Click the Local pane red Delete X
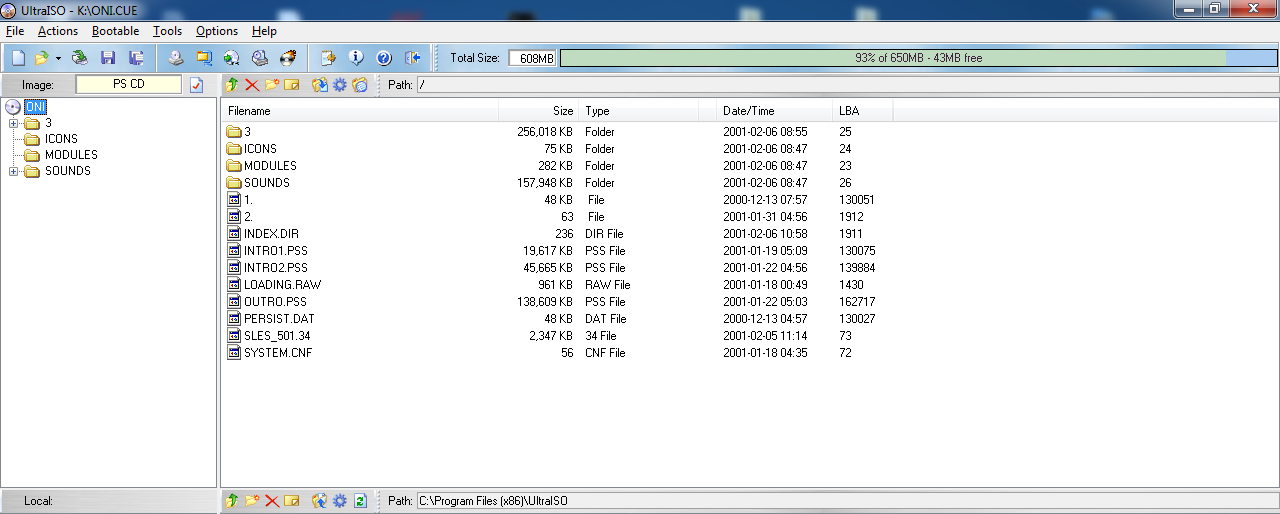This screenshot has width=1280, height=514. [x=272, y=501]
